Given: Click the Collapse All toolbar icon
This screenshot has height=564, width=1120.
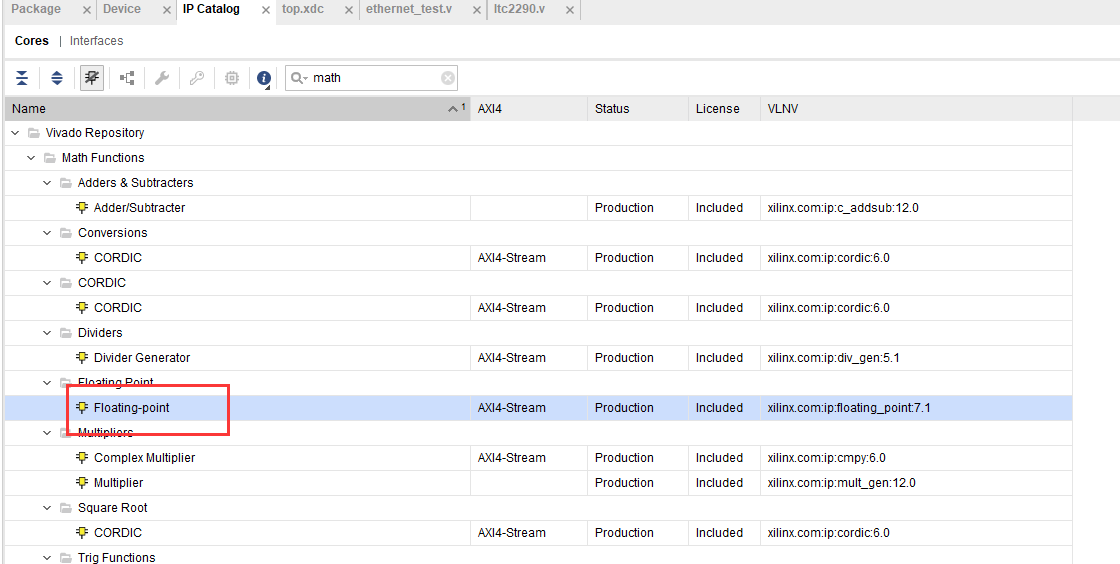Looking at the screenshot, I should pyautogui.click(x=22, y=78).
